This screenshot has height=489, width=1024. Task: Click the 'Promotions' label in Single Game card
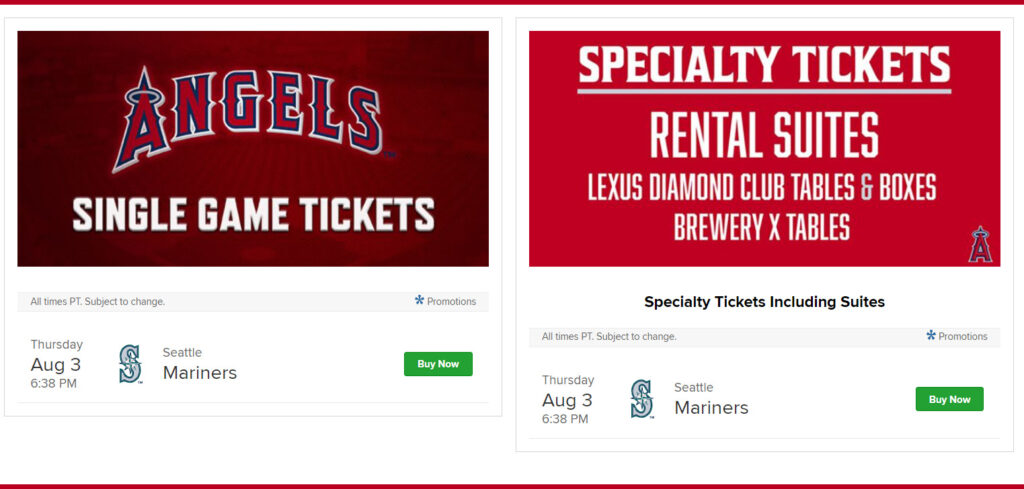click(452, 301)
